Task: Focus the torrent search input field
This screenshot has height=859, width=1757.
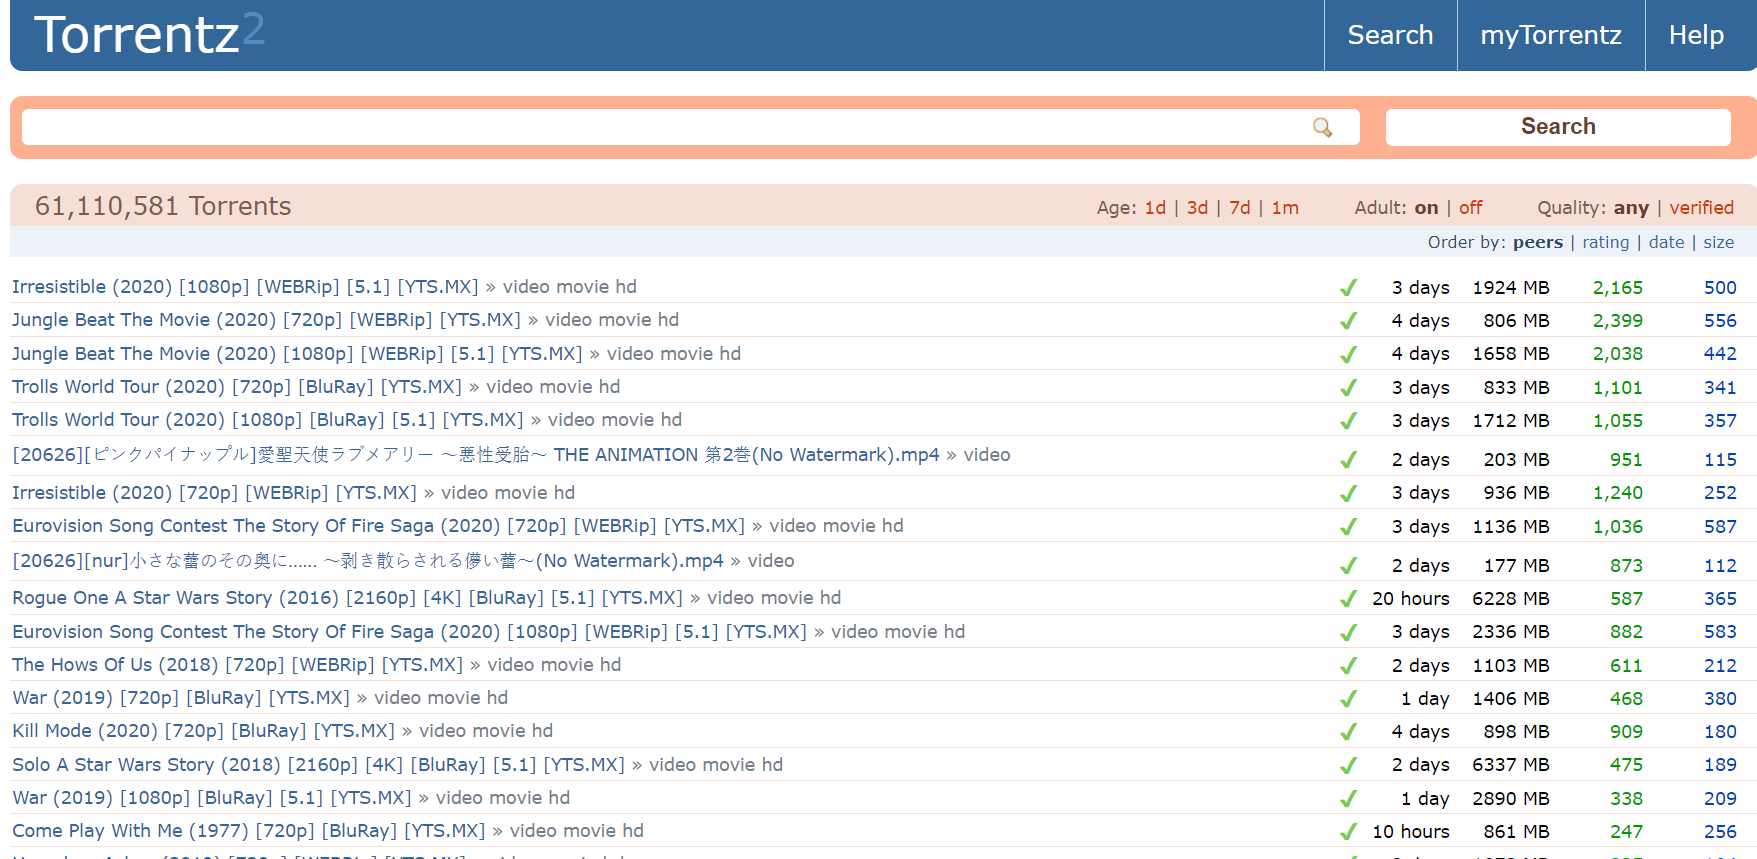Action: 690,127
